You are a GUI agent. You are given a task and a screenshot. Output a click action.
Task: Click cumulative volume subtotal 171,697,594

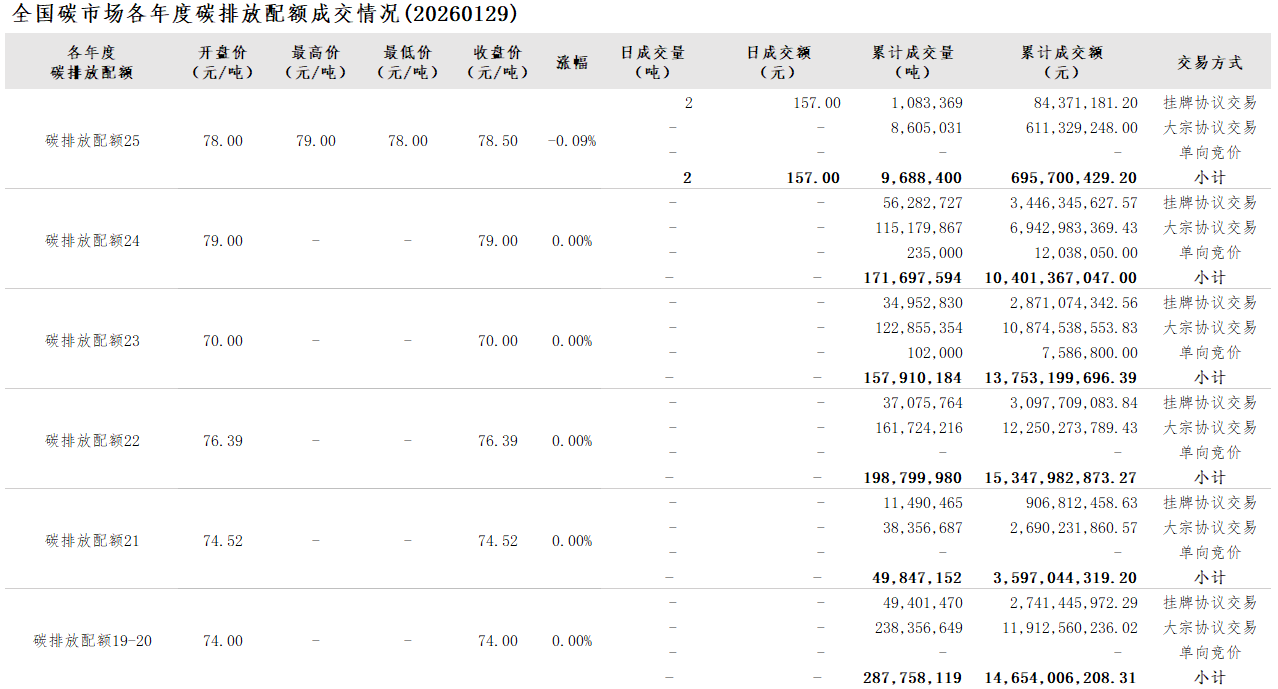pyautogui.click(x=912, y=278)
